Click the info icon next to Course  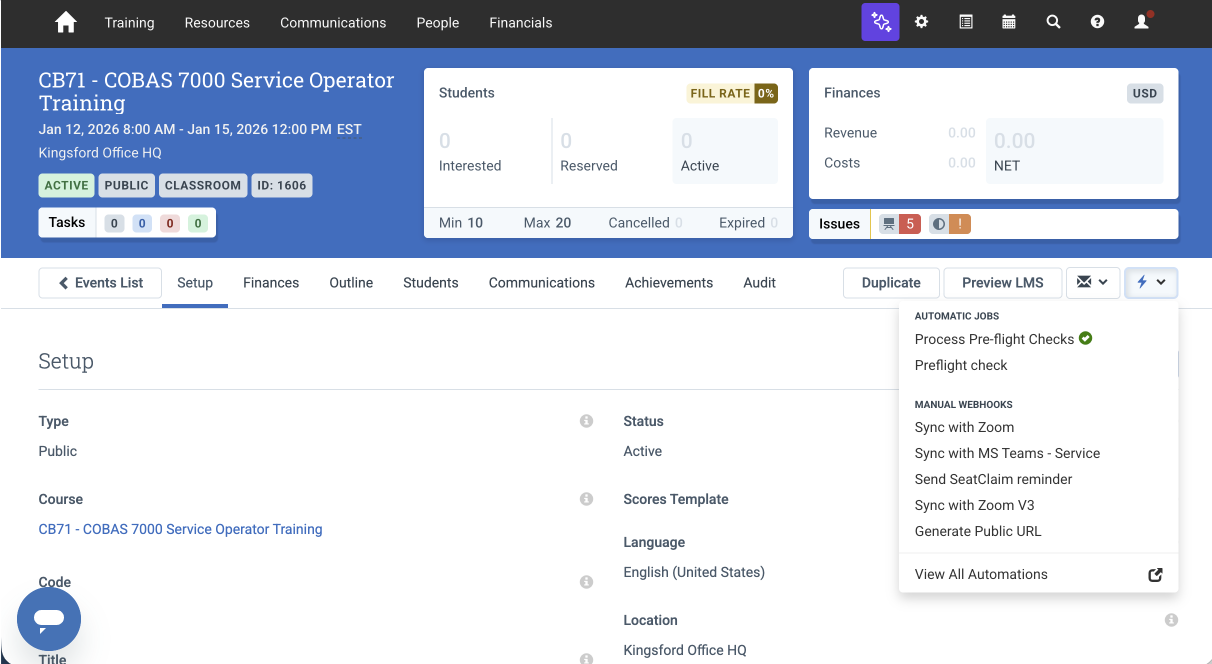(x=587, y=499)
